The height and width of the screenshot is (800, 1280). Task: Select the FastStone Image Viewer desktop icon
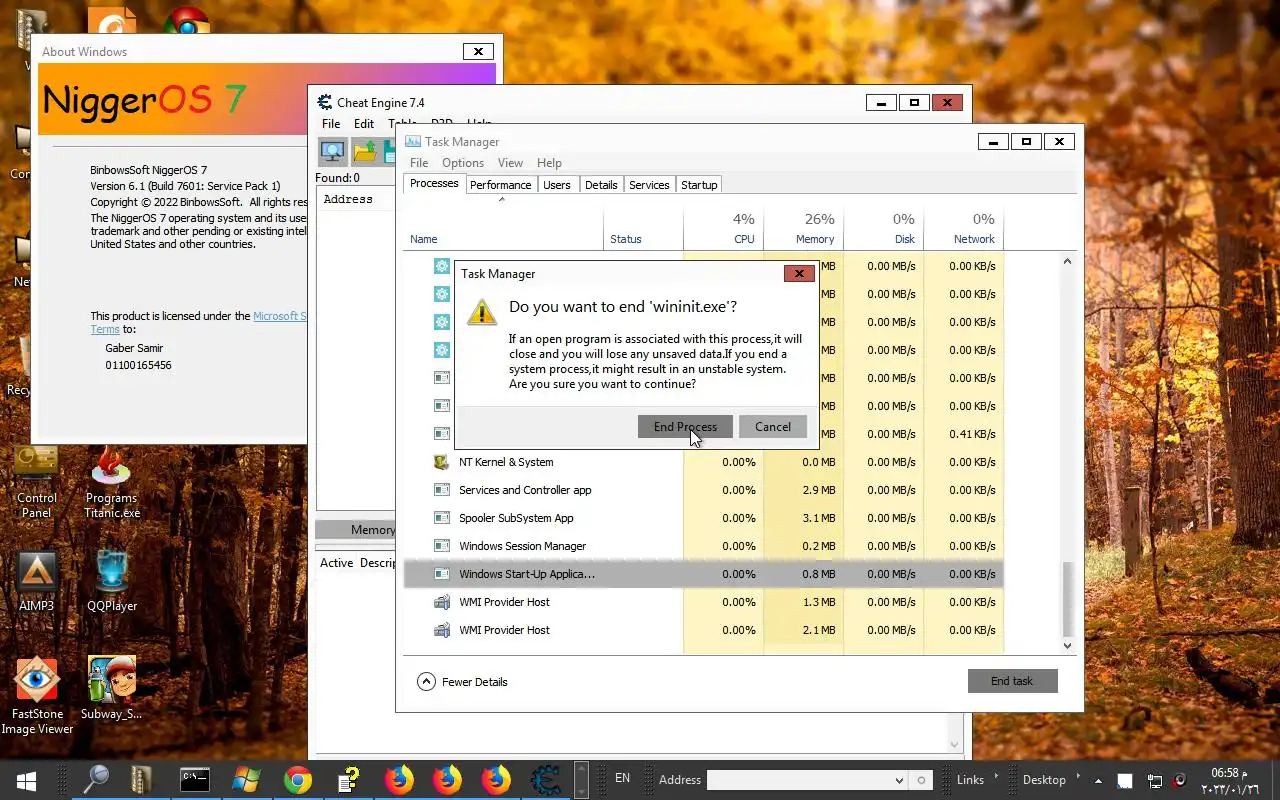point(37,696)
